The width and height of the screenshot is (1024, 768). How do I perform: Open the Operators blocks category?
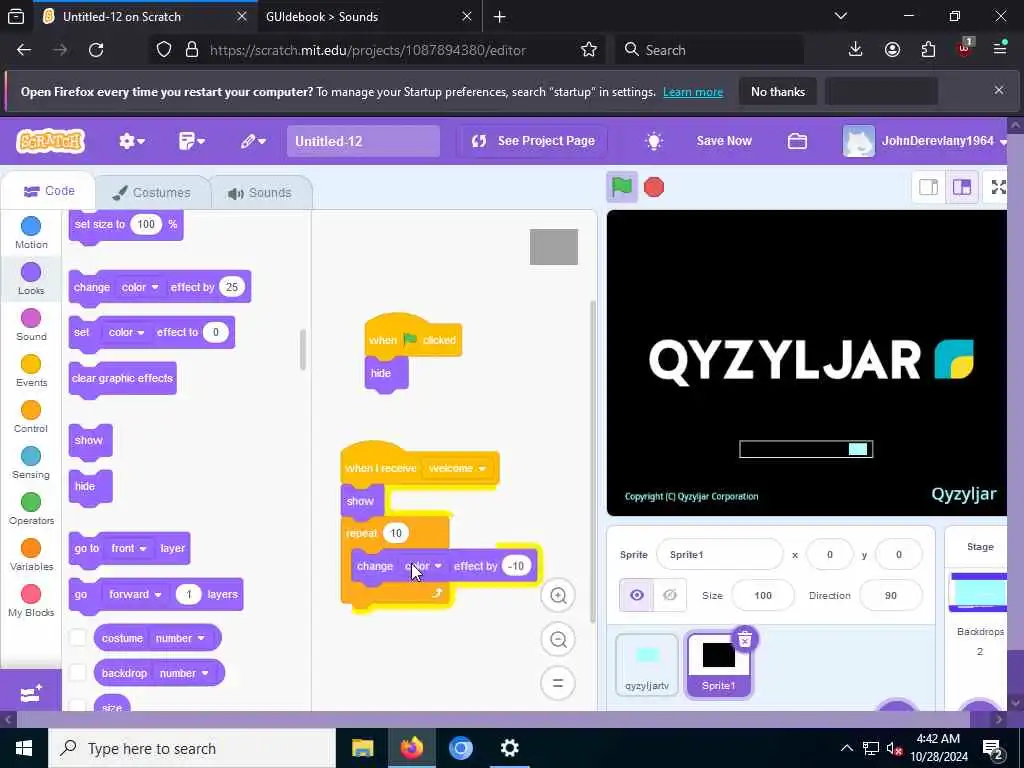31,509
